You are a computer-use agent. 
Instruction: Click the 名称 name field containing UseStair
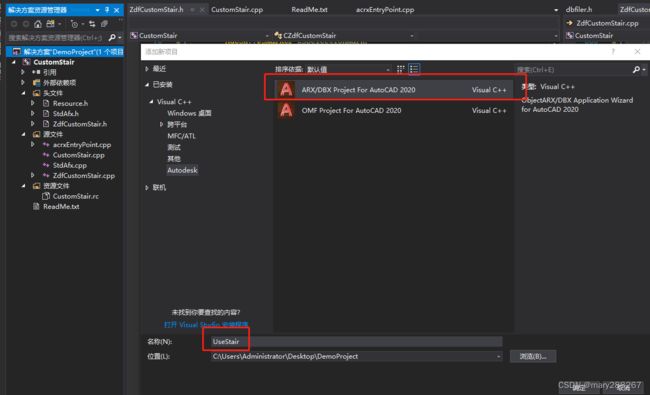pos(357,342)
